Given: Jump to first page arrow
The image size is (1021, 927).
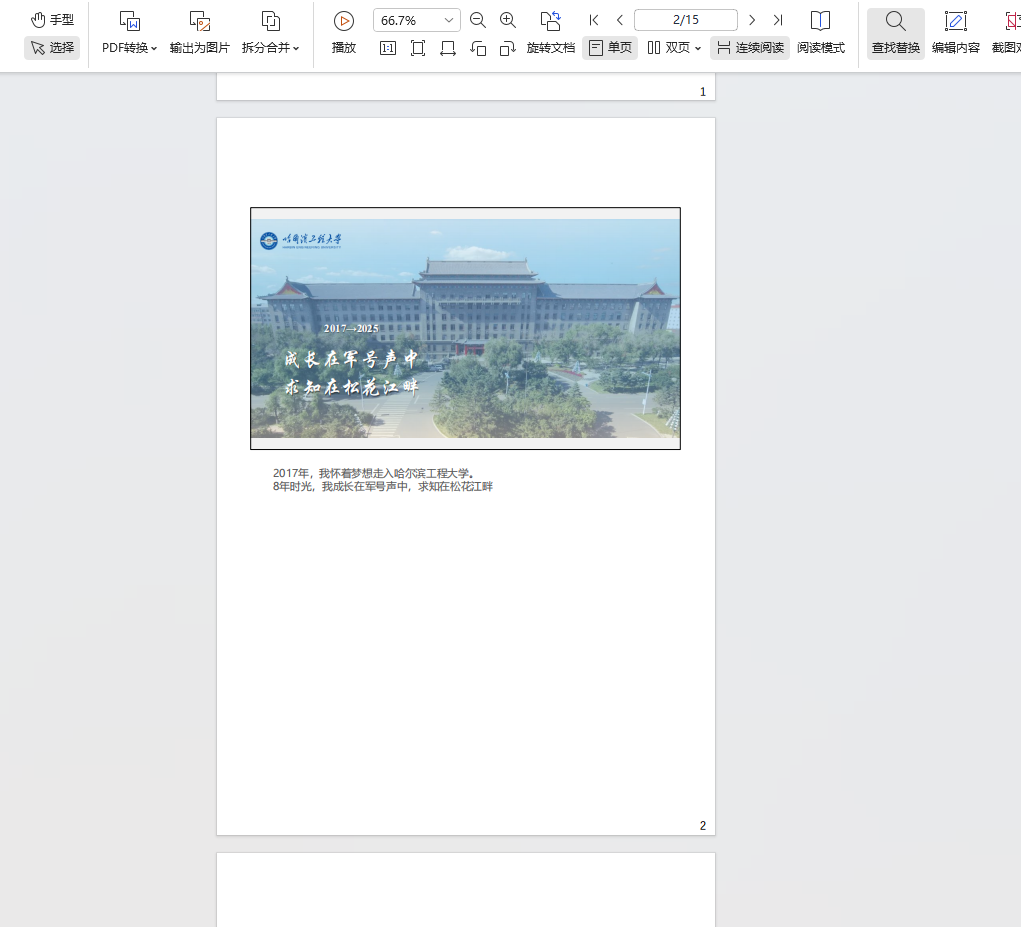Looking at the screenshot, I should pyautogui.click(x=594, y=20).
